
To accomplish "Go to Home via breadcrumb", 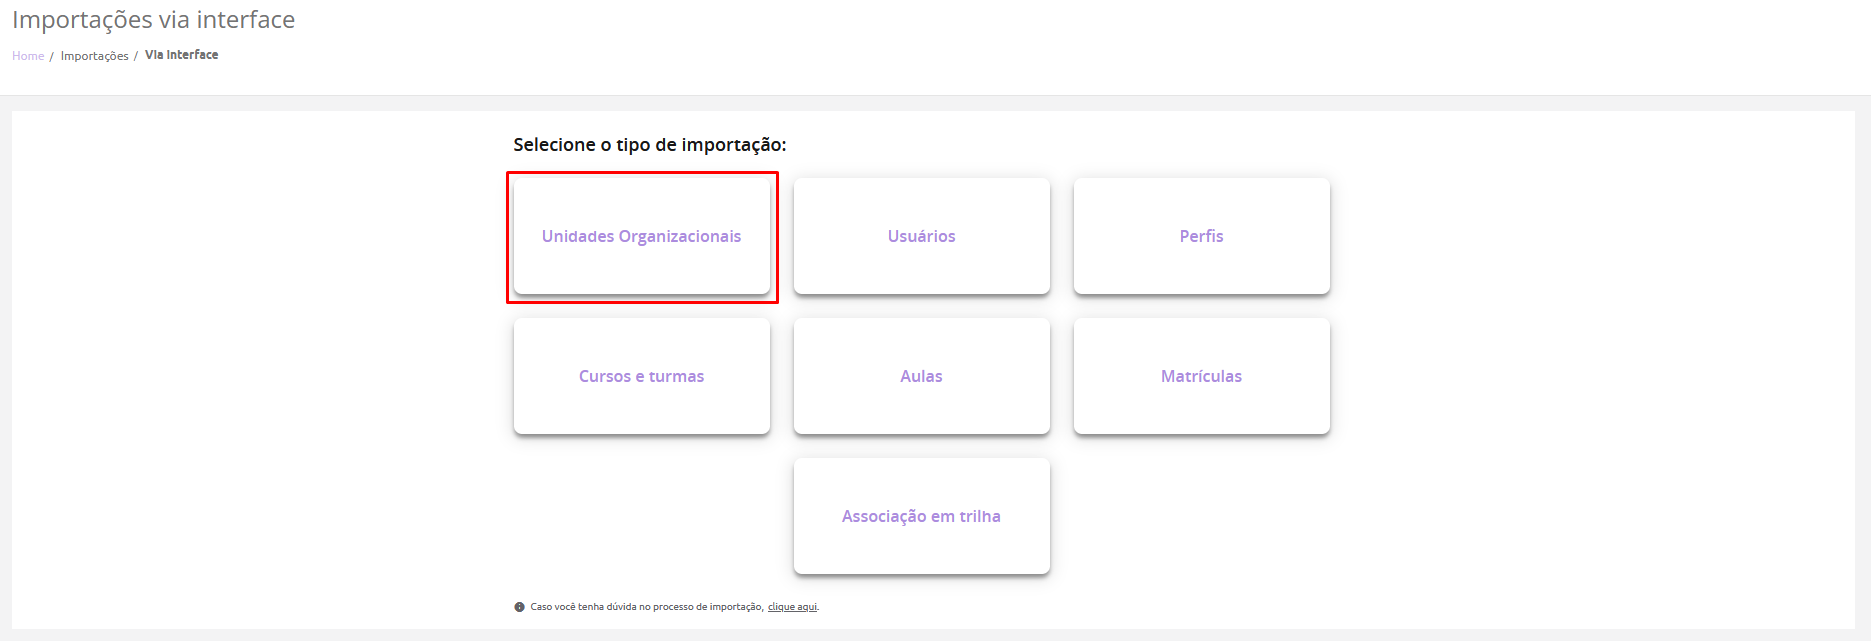I will [28, 56].
